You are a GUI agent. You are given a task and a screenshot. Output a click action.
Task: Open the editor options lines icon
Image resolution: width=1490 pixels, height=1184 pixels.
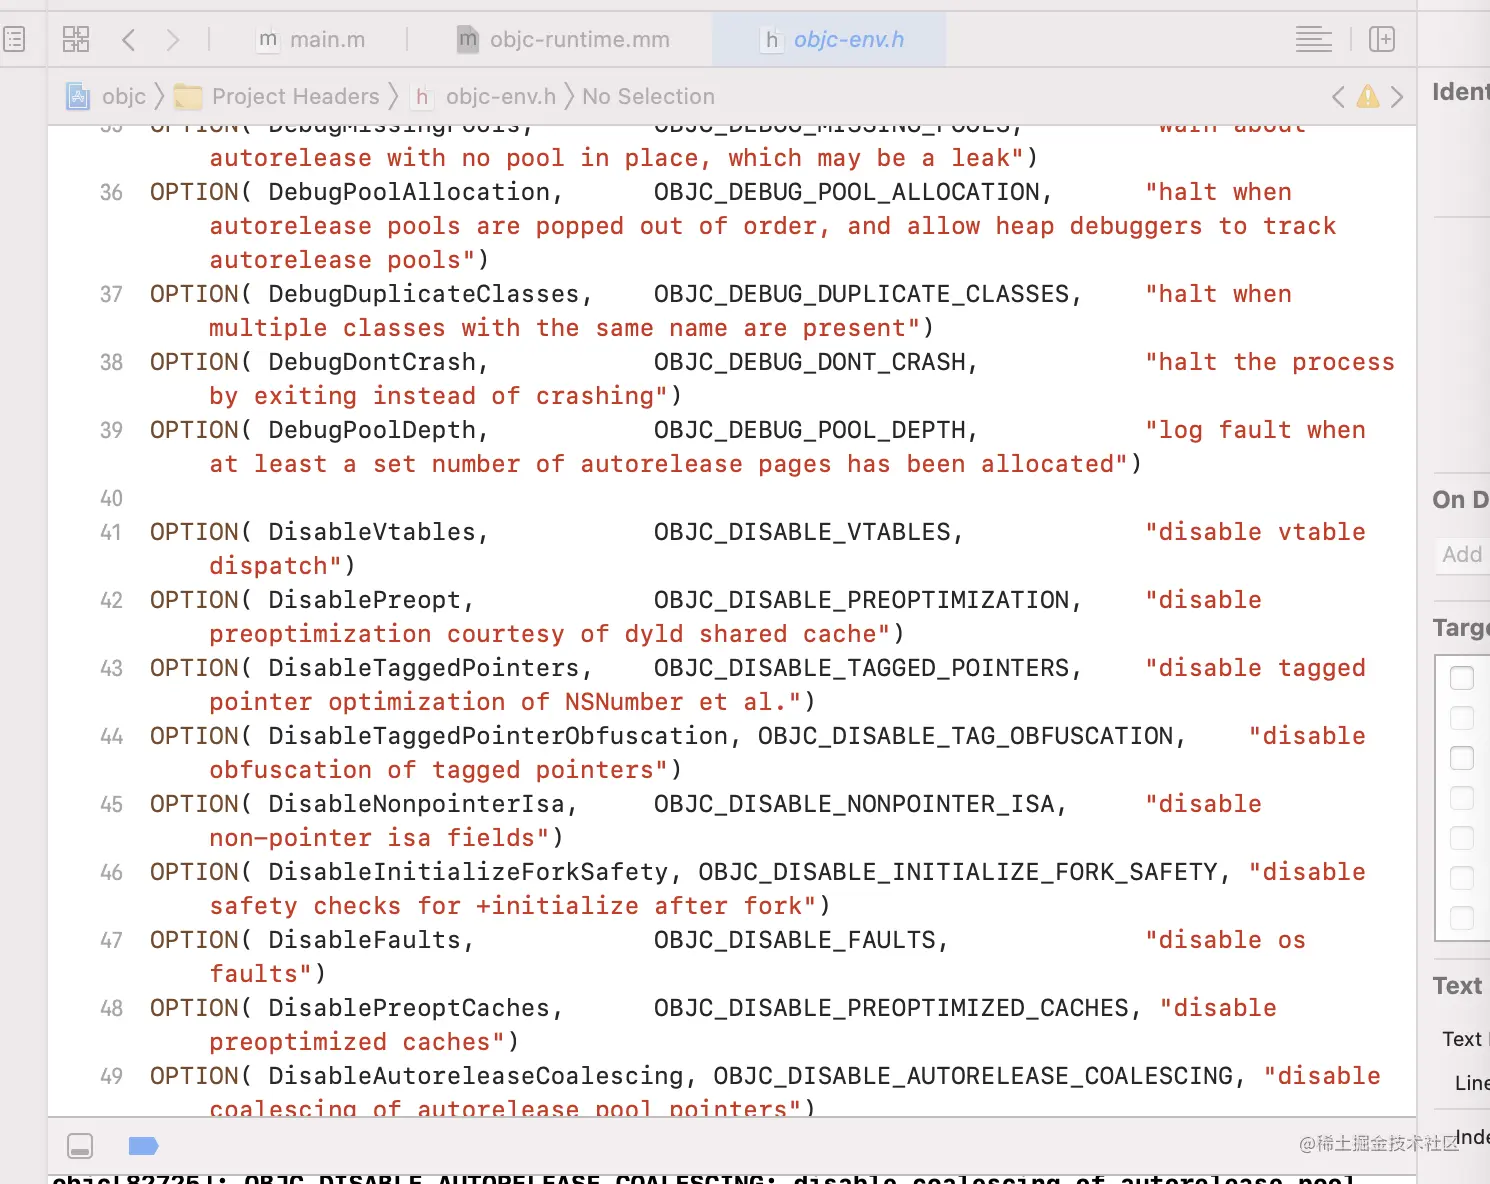tap(1313, 40)
